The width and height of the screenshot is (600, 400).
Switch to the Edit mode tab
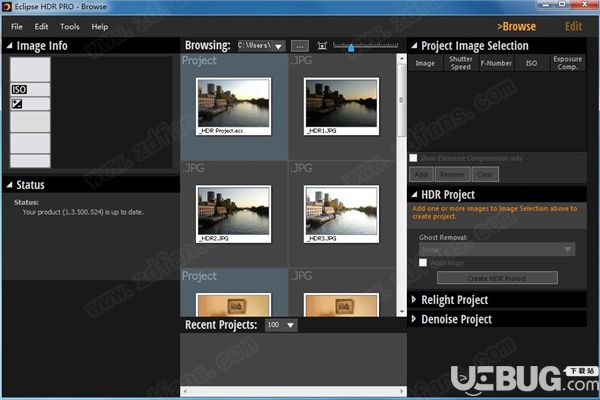click(x=573, y=26)
